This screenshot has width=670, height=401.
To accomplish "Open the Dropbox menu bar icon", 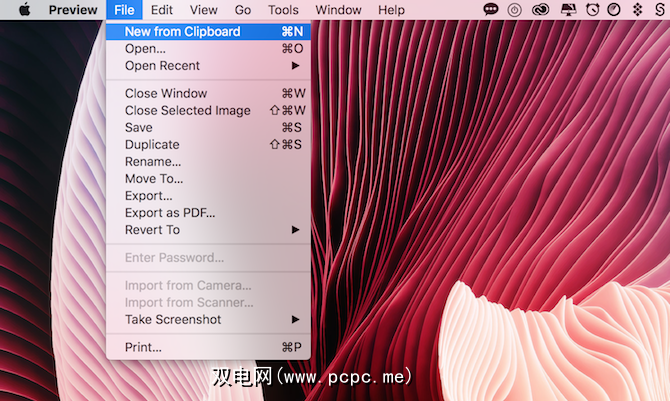I will (638, 9).
